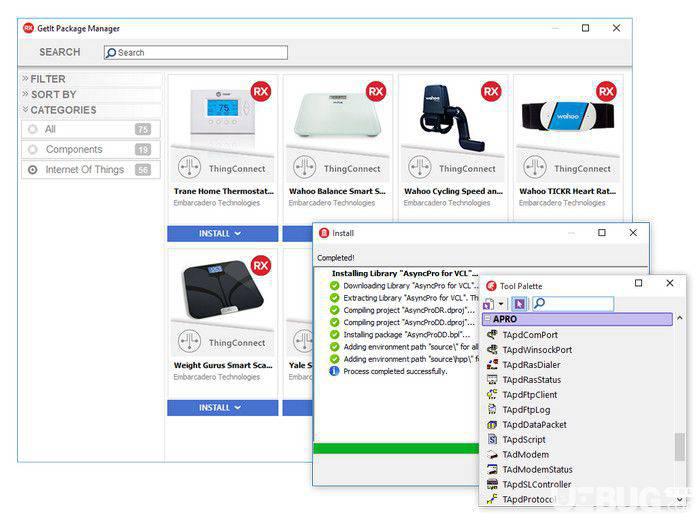700x521 pixels.
Task: Click the TApdRasStatus component icon
Action: click(x=492, y=379)
